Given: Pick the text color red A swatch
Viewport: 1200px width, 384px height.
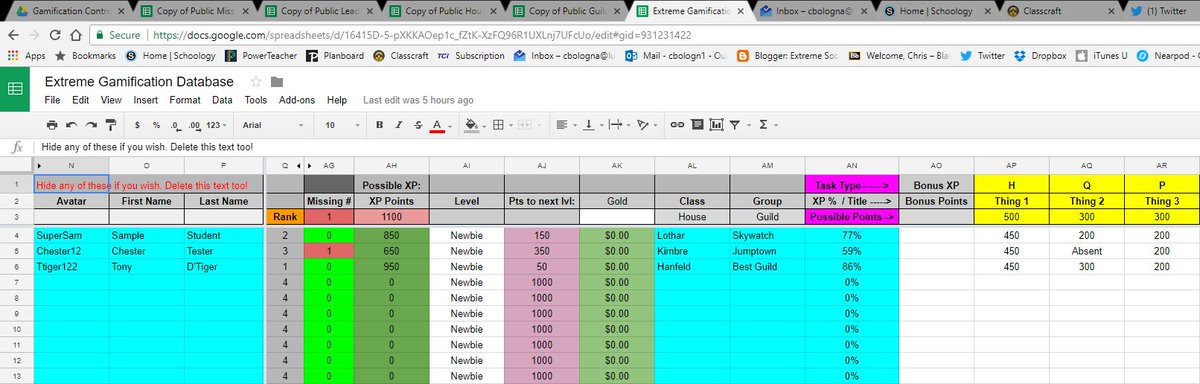Looking at the screenshot, I should [x=437, y=125].
